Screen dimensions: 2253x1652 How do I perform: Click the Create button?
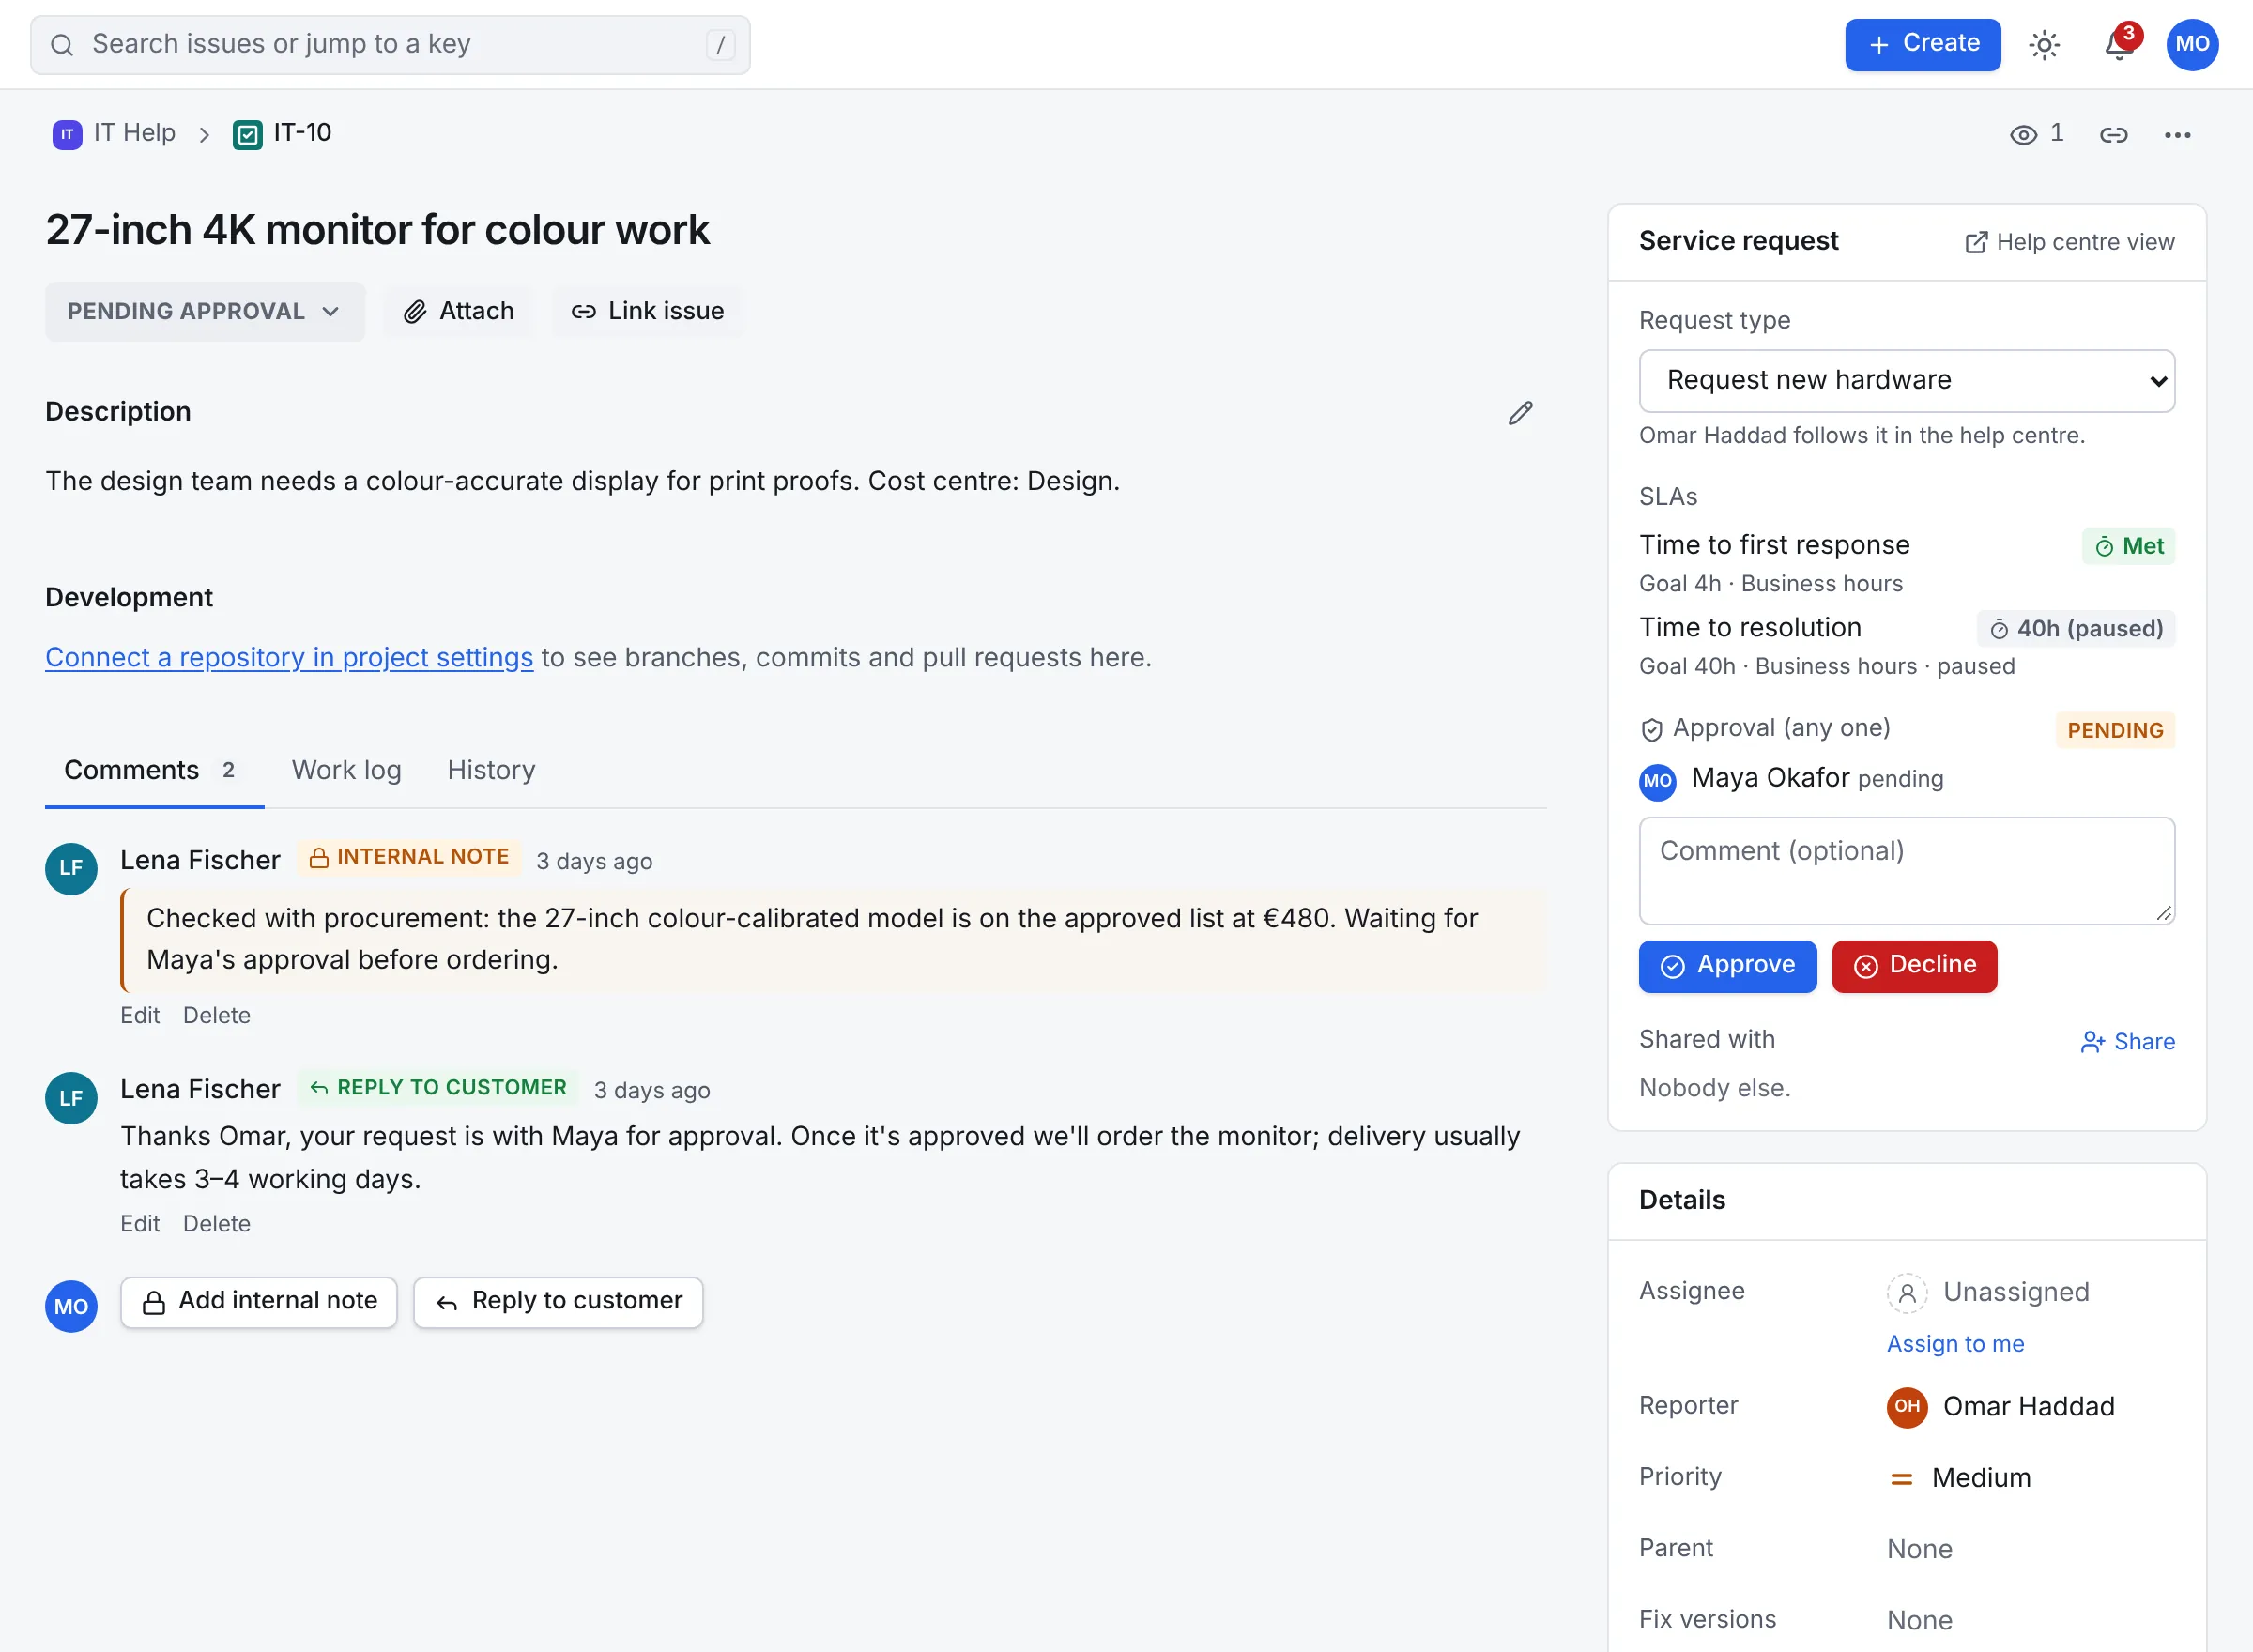click(1922, 45)
